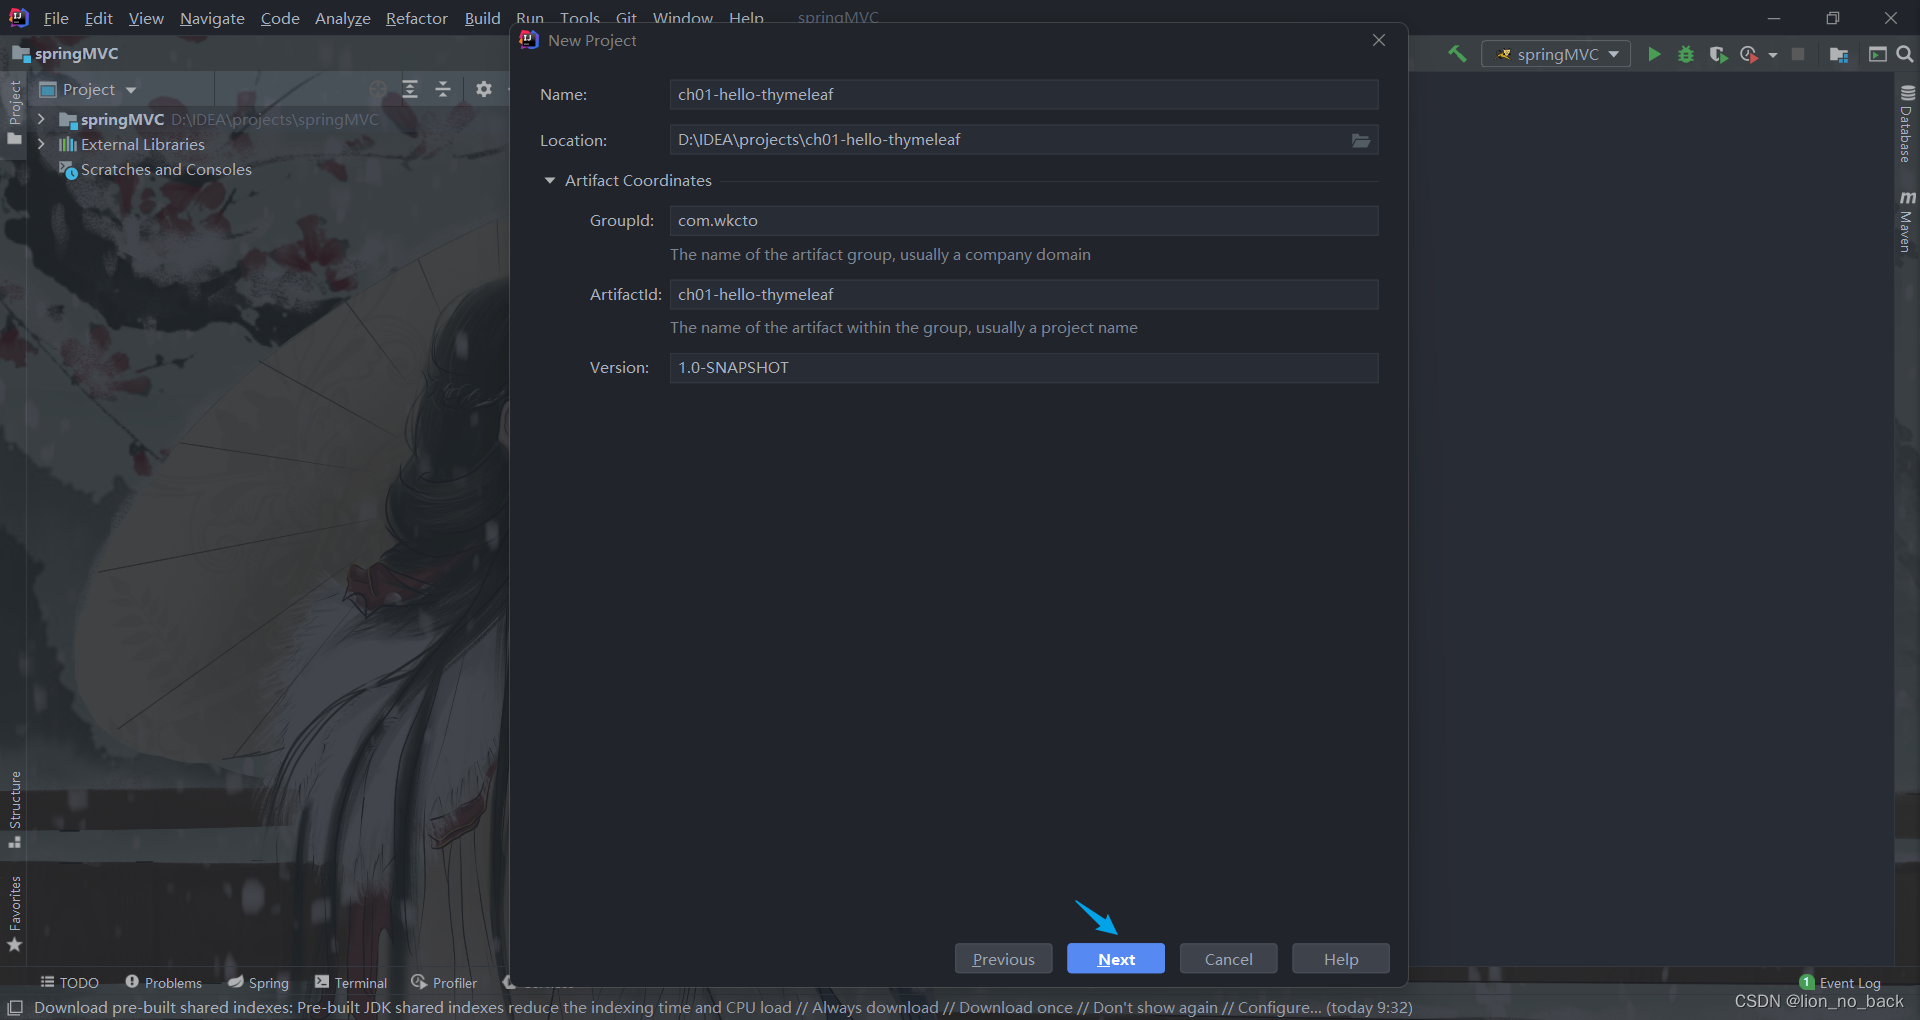Image resolution: width=1920 pixels, height=1020 pixels.
Task: Click Expand All icon in Project panel
Action: [x=410, y=89]
